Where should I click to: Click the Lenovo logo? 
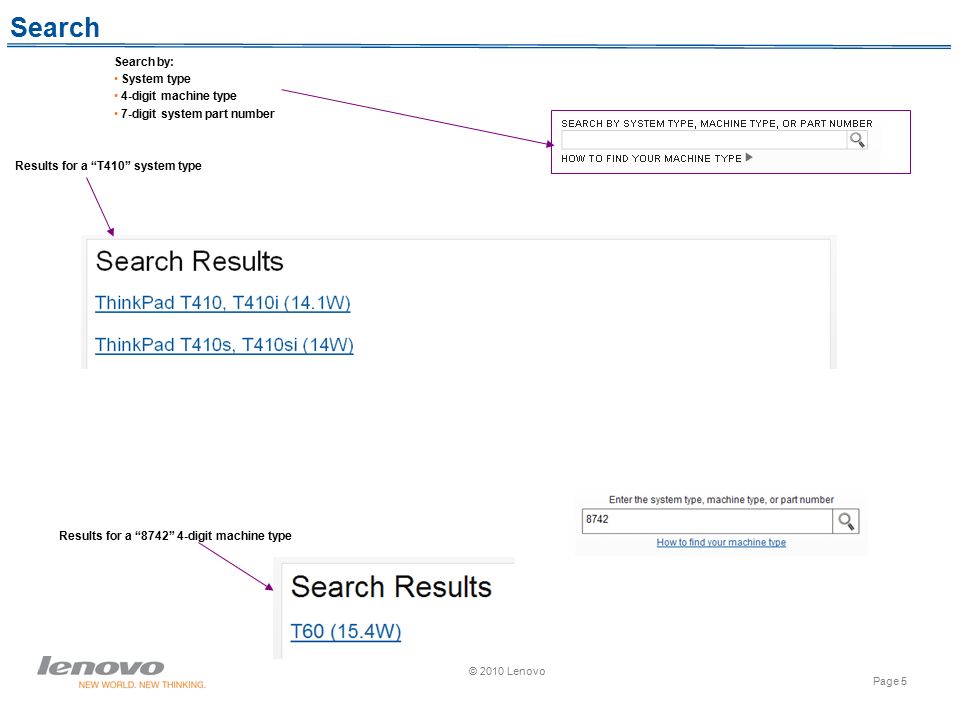point(101,666)
